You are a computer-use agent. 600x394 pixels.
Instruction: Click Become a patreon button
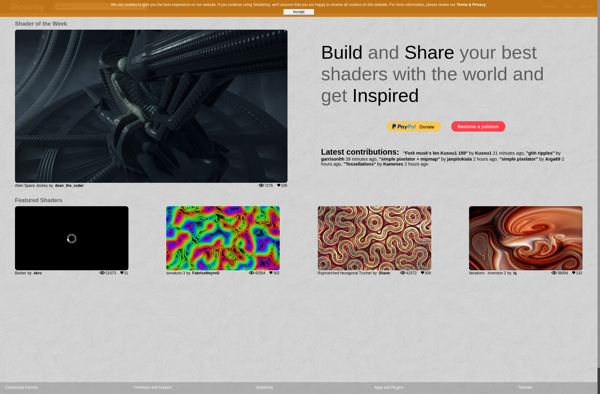coord(478,127)
